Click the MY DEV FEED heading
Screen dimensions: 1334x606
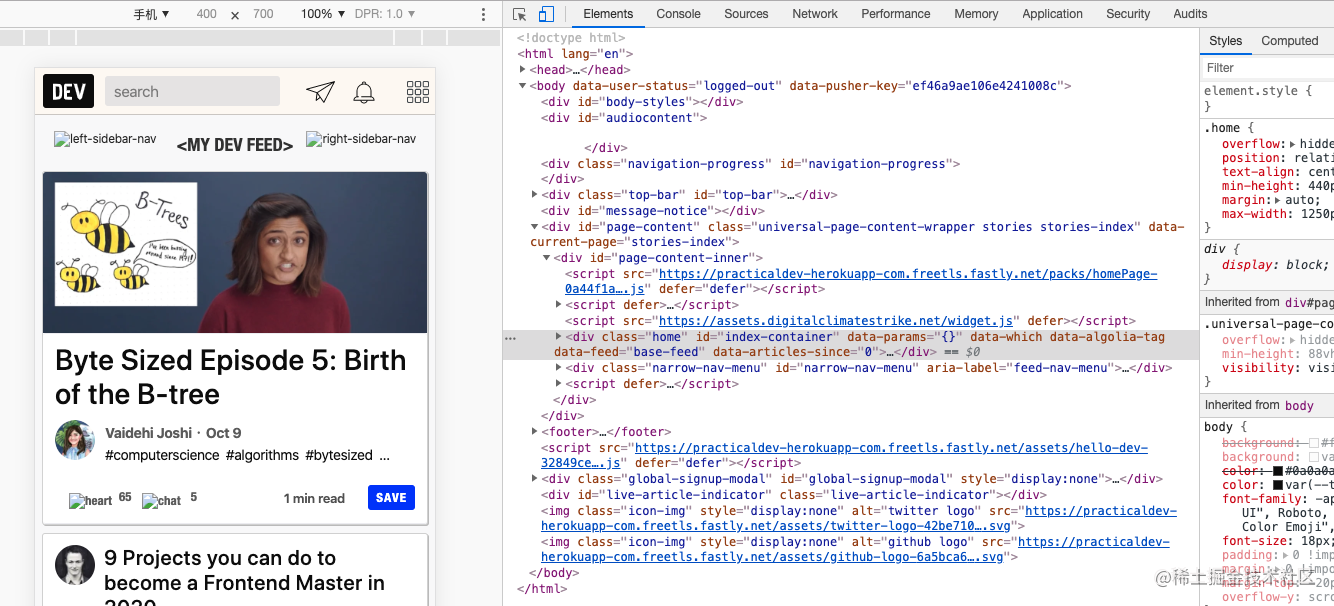point(235,145)
